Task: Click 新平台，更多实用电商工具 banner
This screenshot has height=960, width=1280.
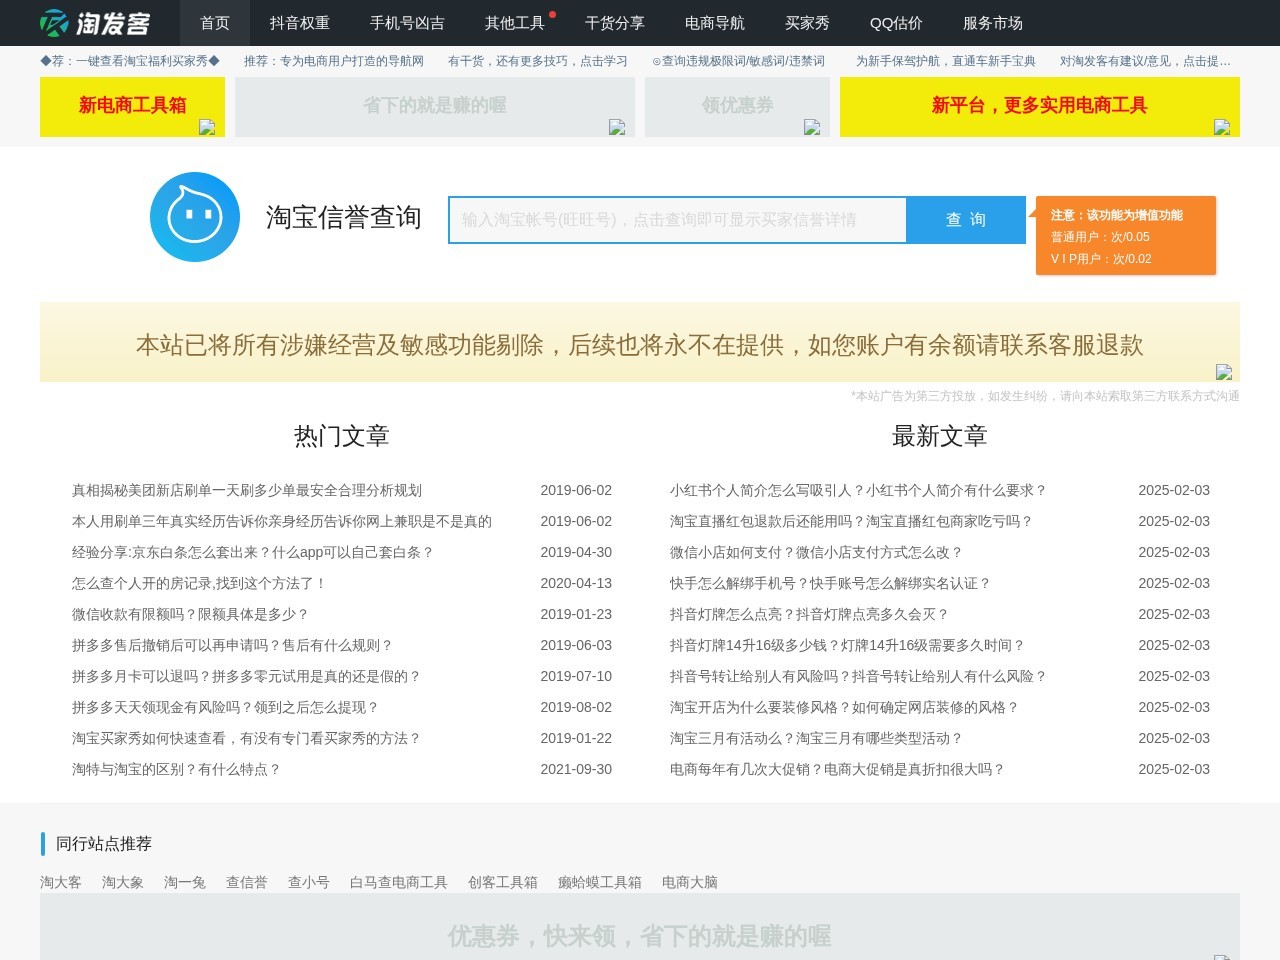Action: point(1040,106)
